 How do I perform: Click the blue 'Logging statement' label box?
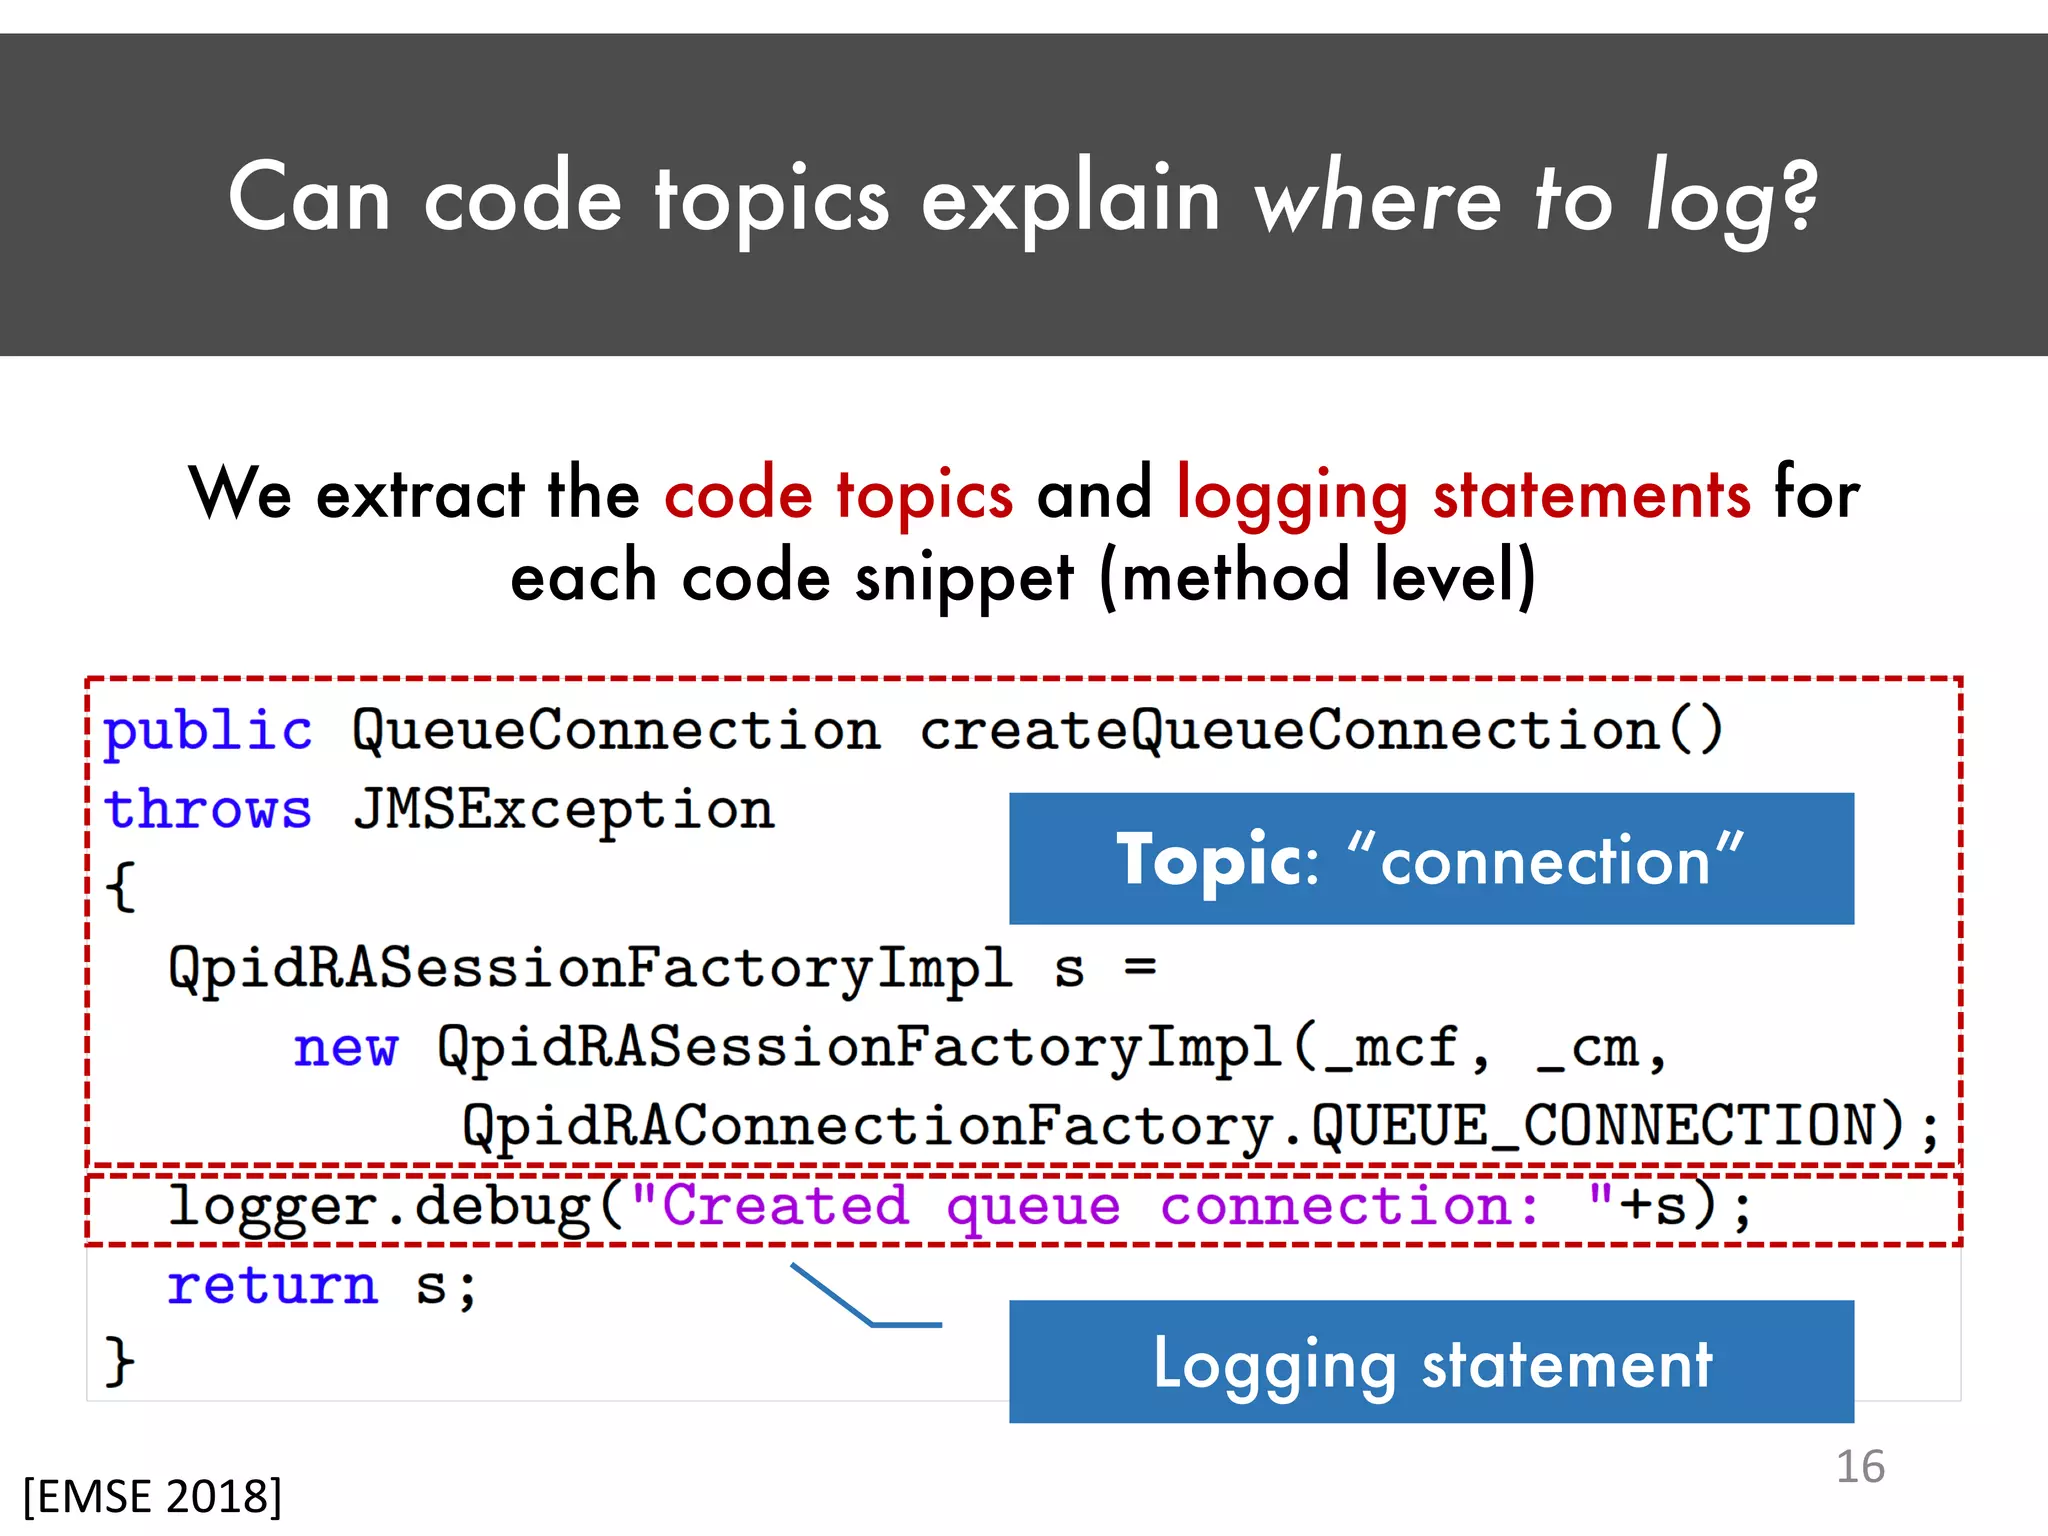[1431, 1362]
